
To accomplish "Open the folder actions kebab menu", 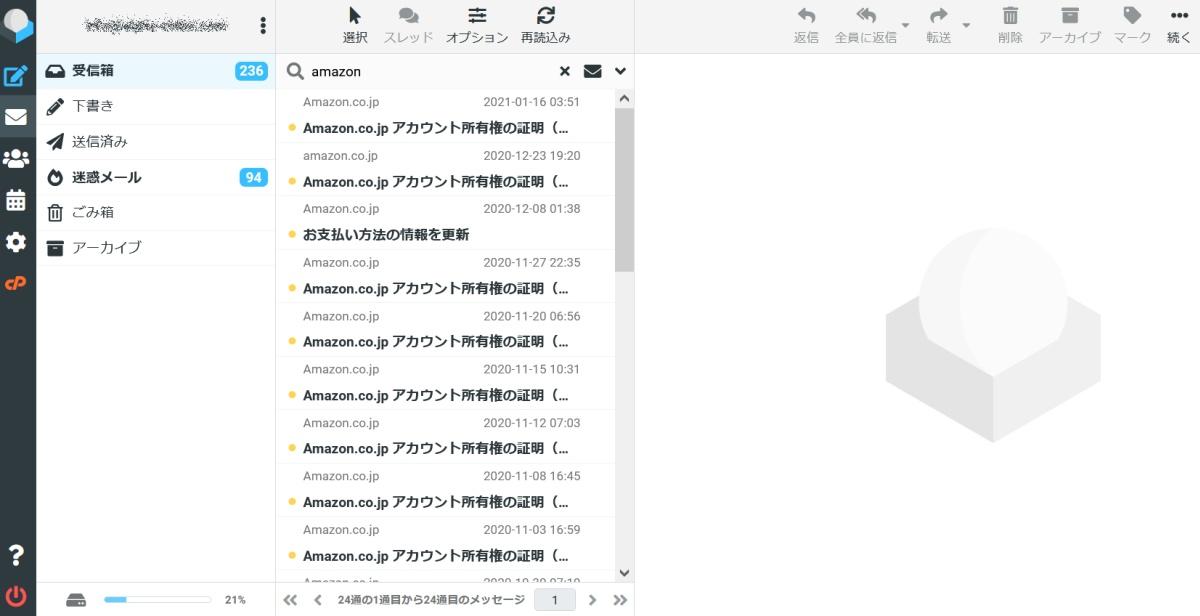I will point(263,26).
